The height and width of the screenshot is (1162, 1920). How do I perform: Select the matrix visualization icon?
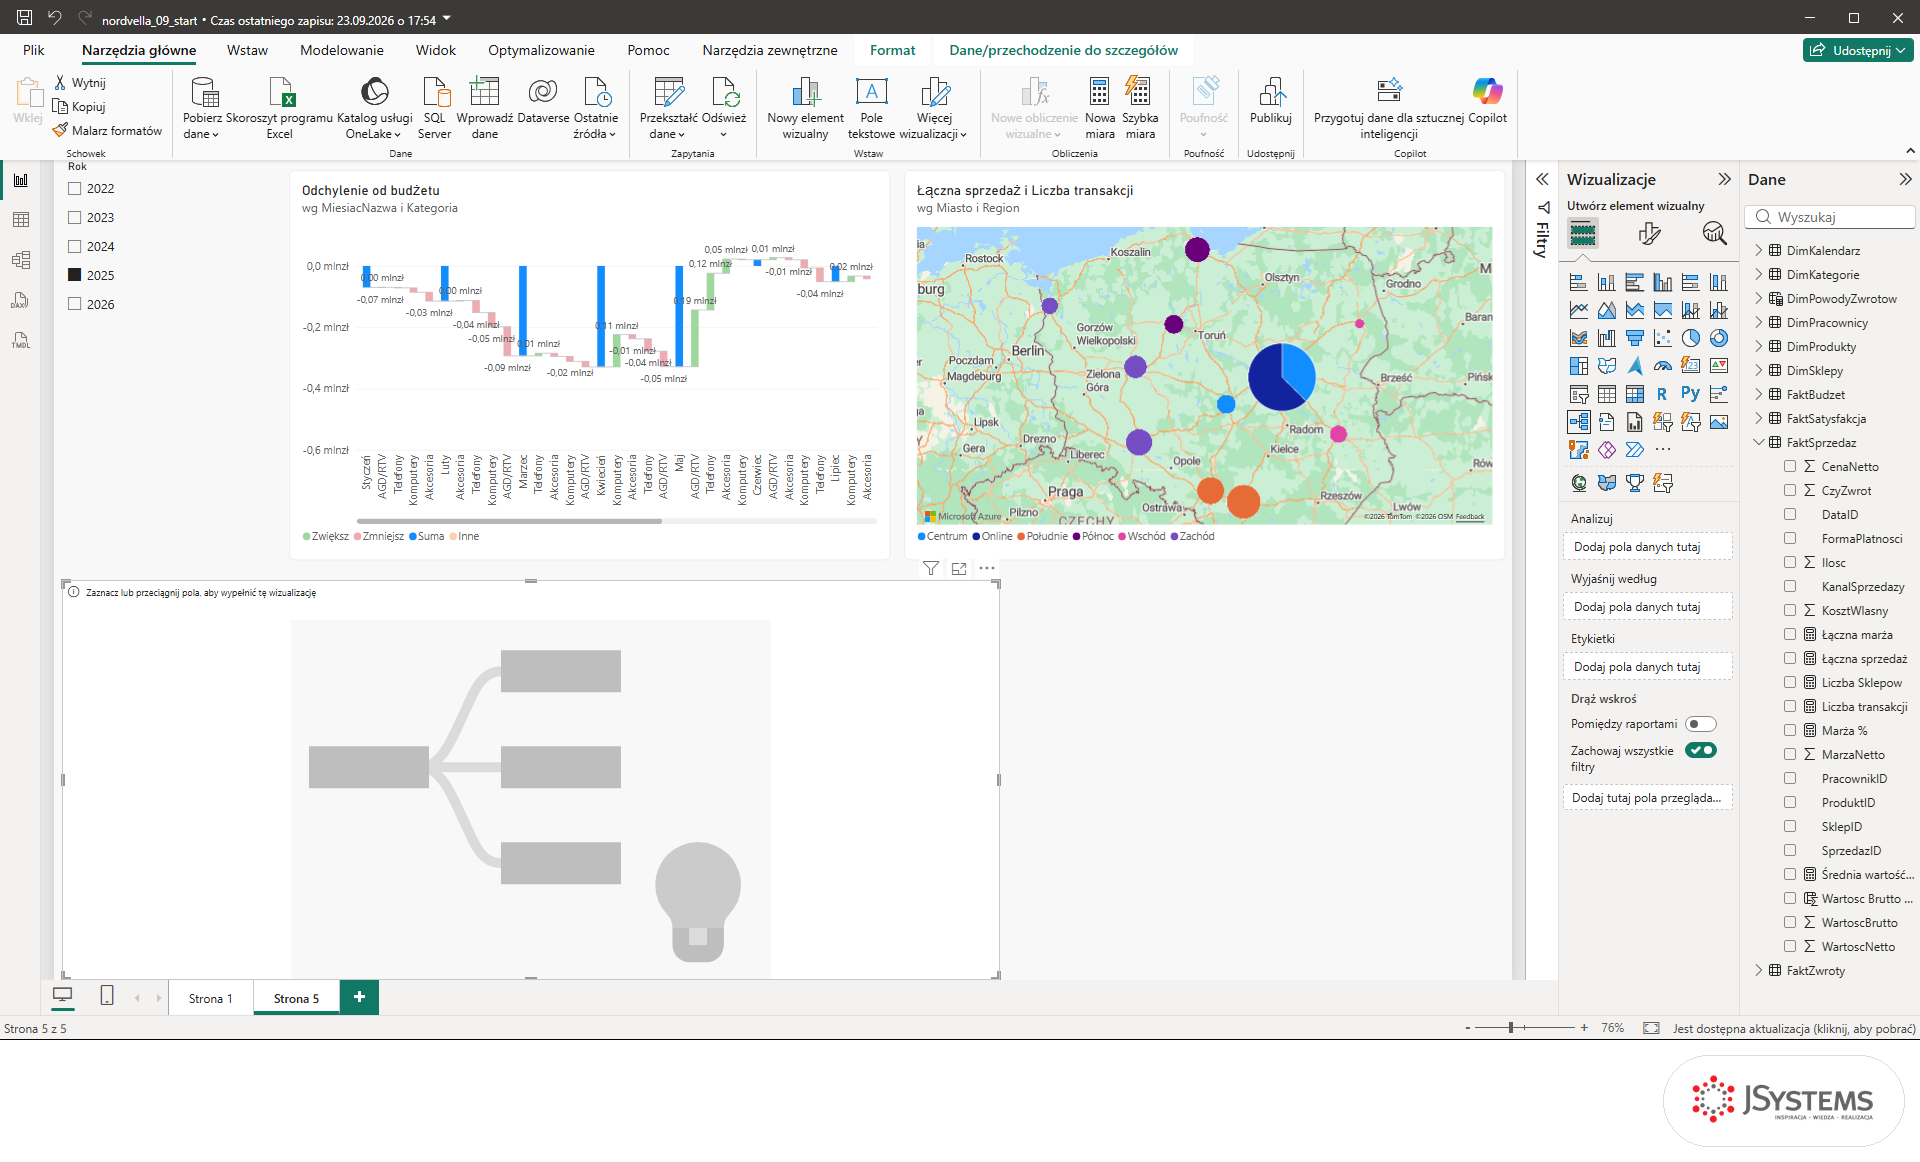(1634, 394)
